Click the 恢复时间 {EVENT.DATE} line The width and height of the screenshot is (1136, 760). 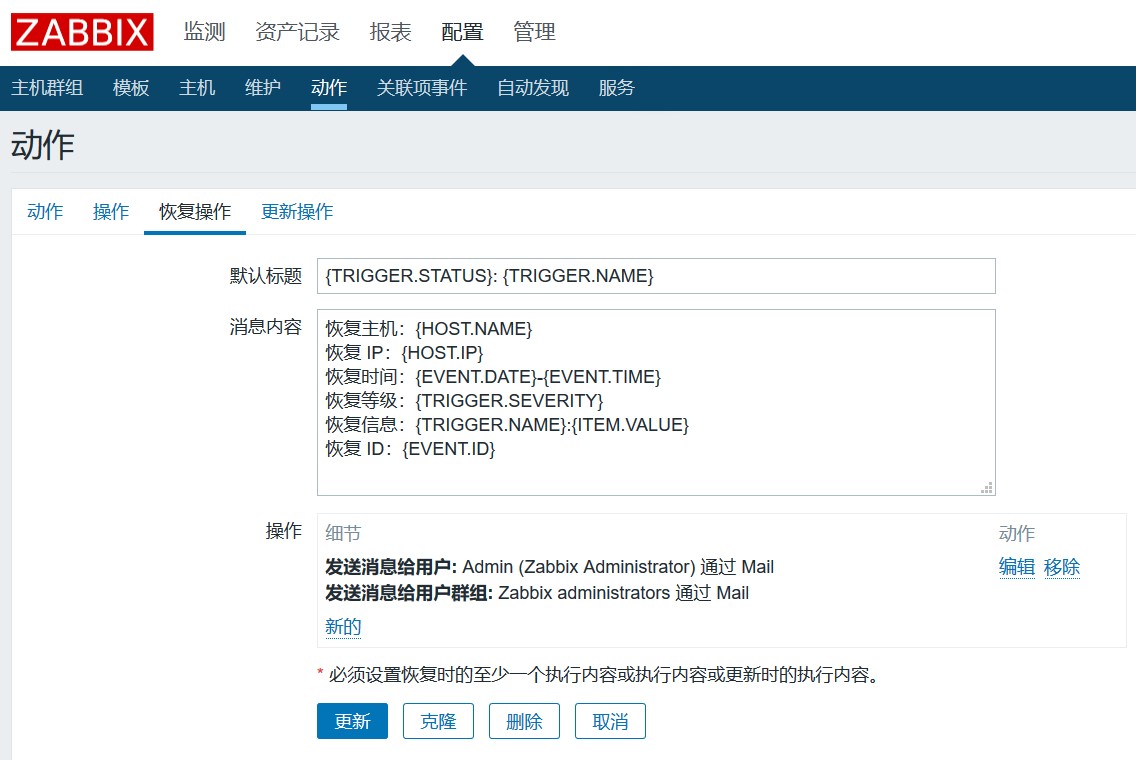(x=493, y=377)
